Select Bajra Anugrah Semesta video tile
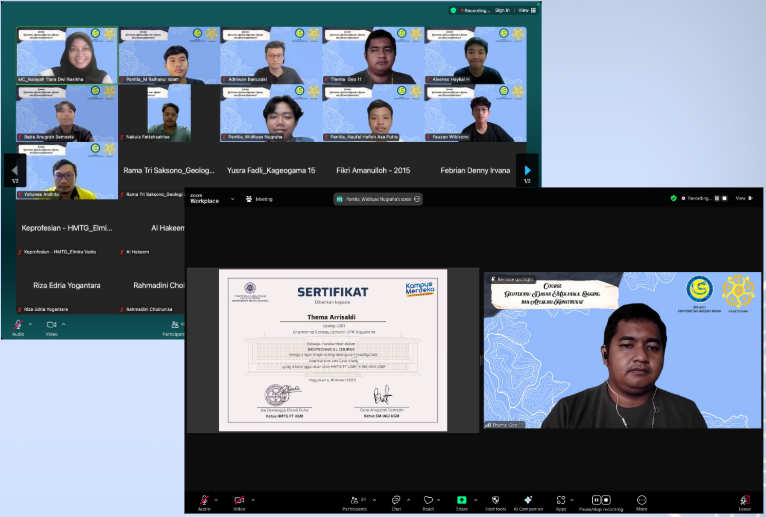This screenshot has height=517, width=766. point(67,113)
